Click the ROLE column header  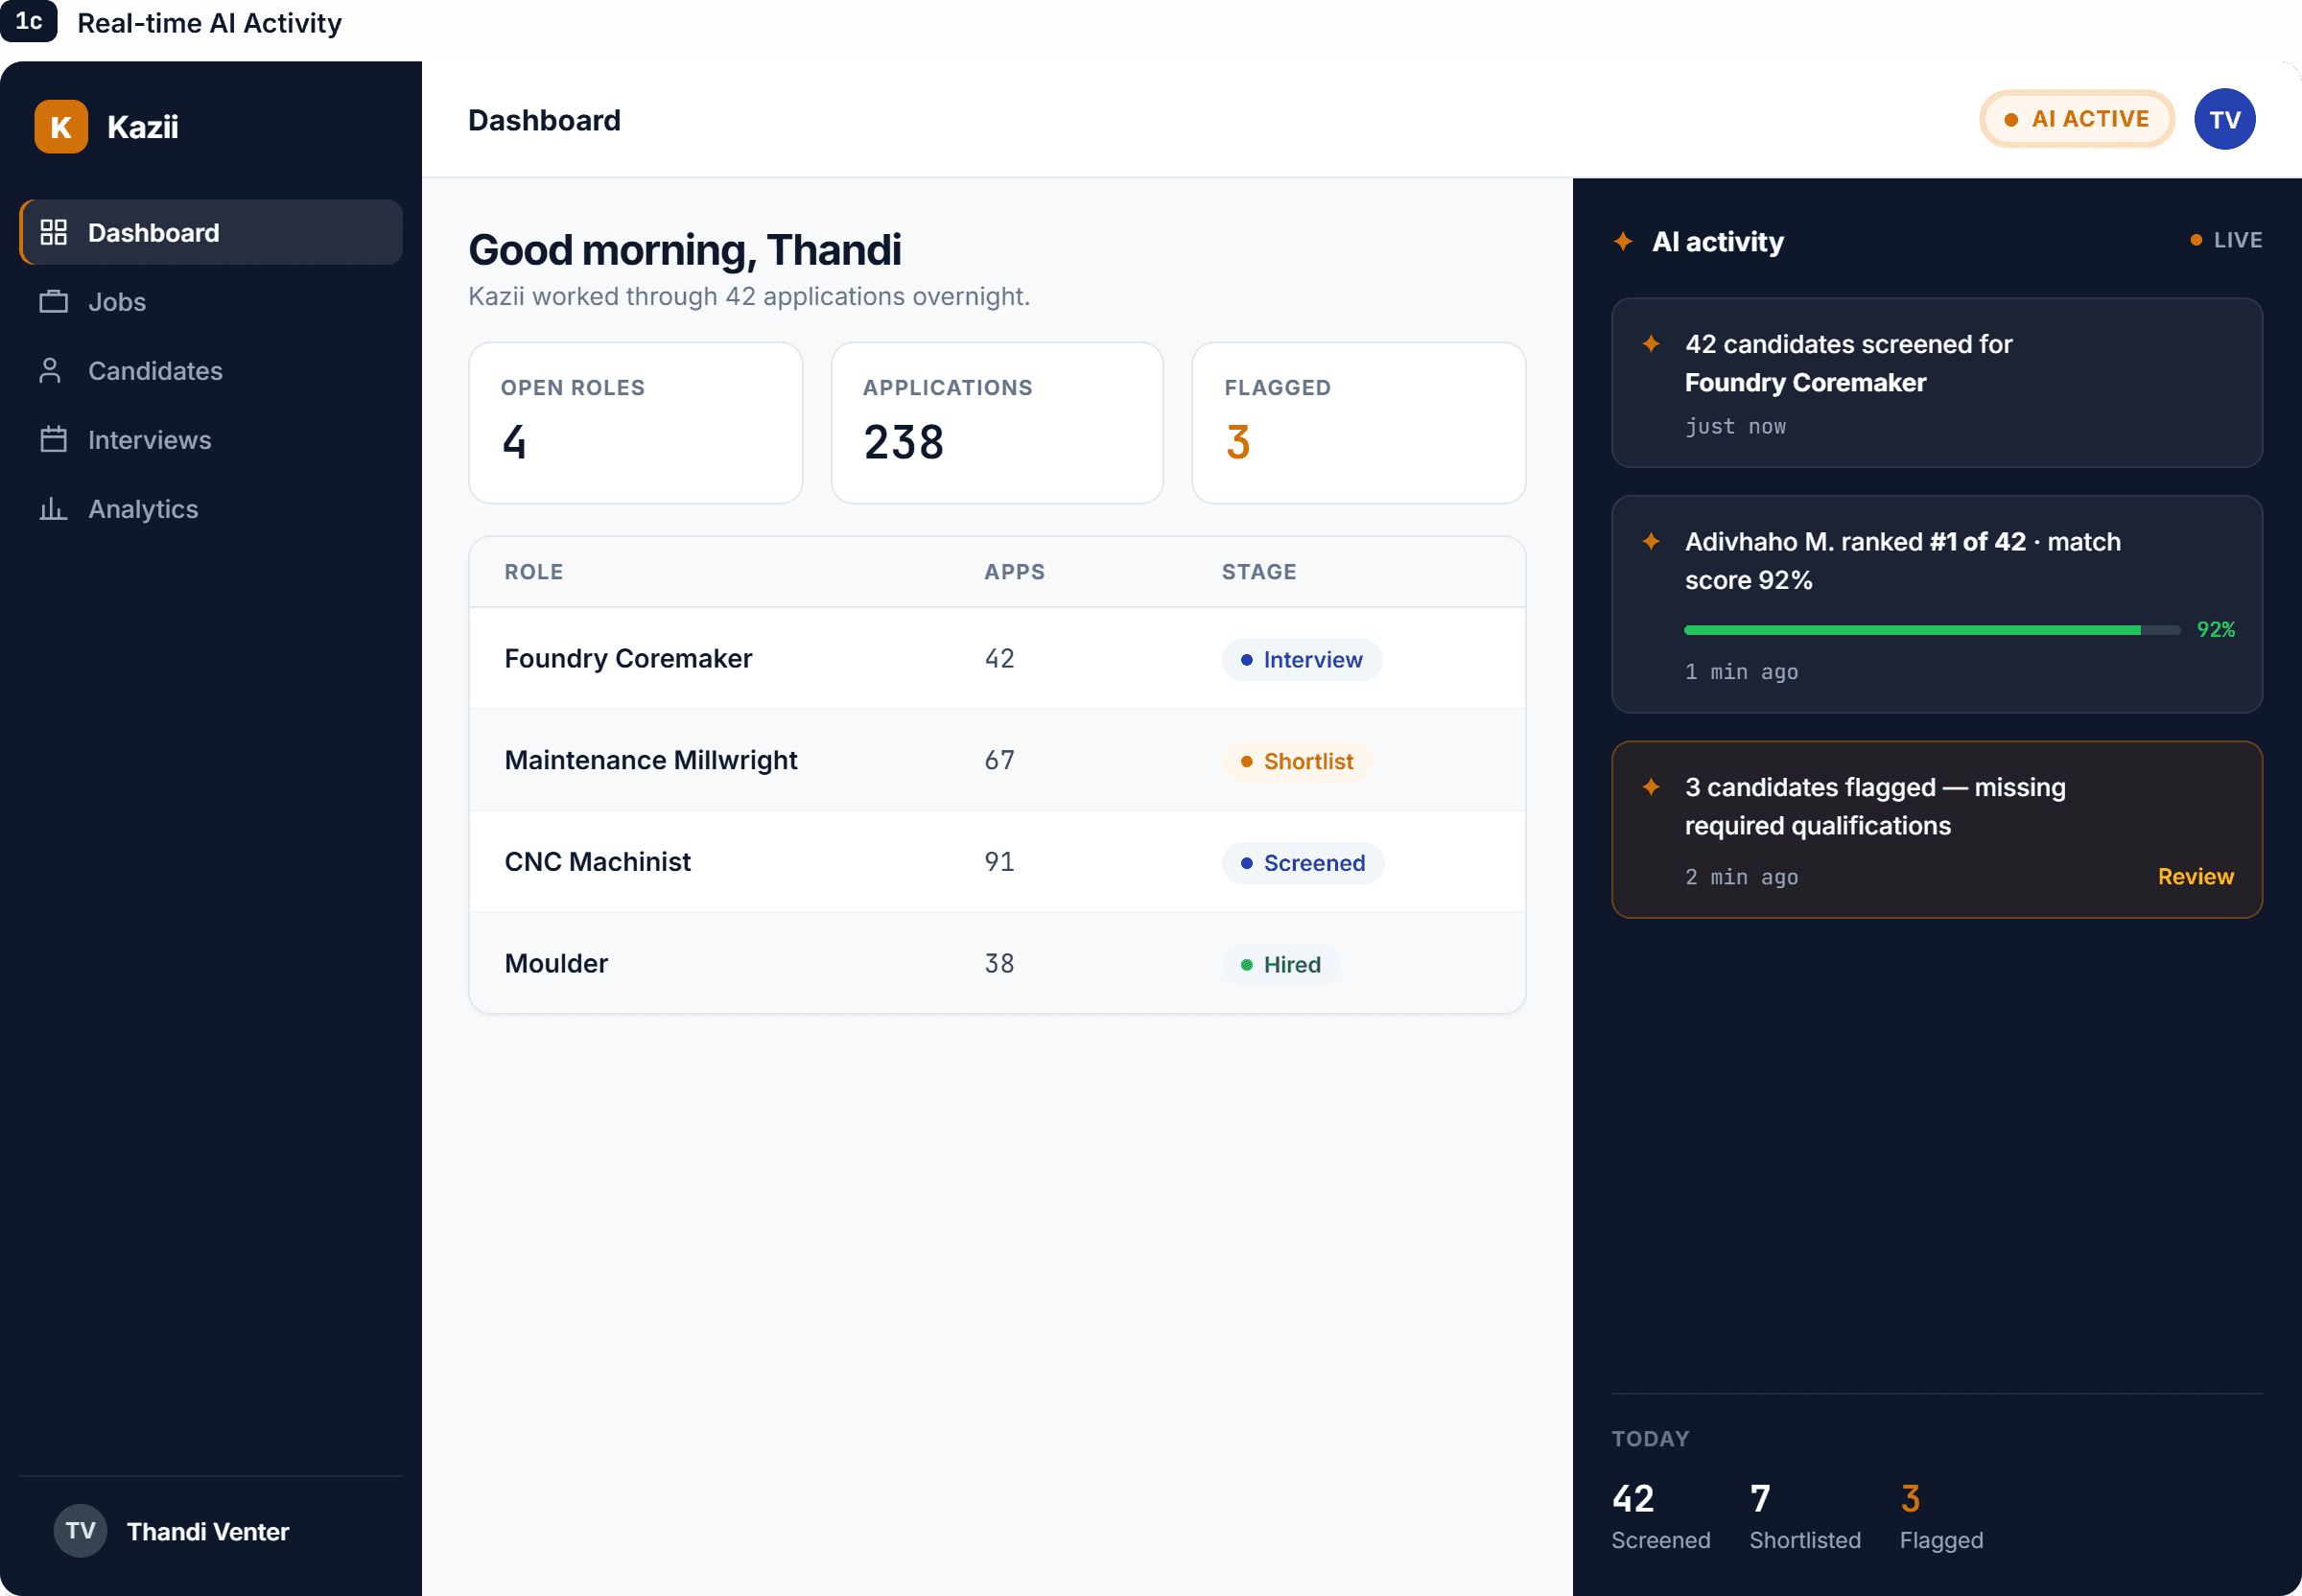pos(533,571)
